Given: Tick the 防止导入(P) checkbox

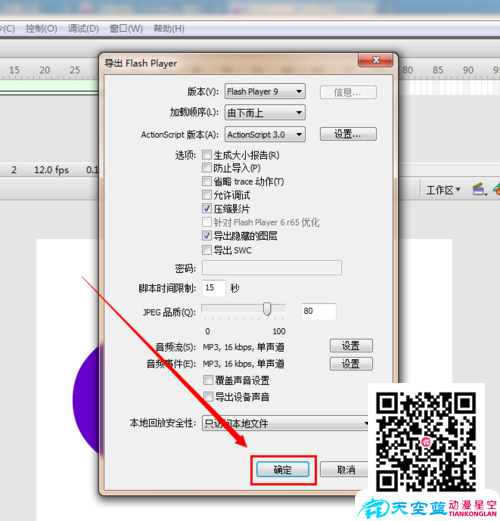Looking at the screenshot, I should click(207, 168).
